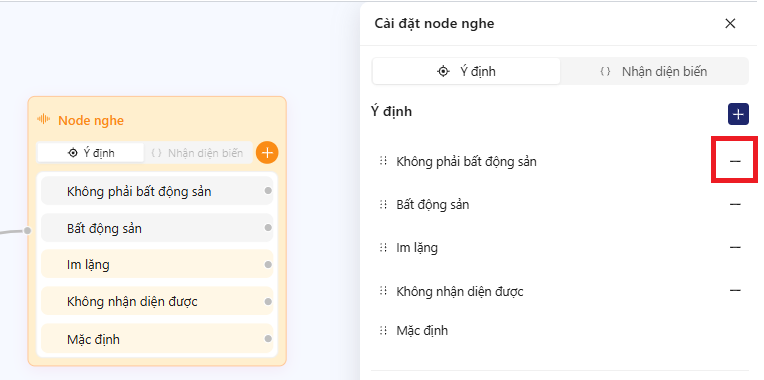Click the Node nghe title
764x380 pixels.
91,120
